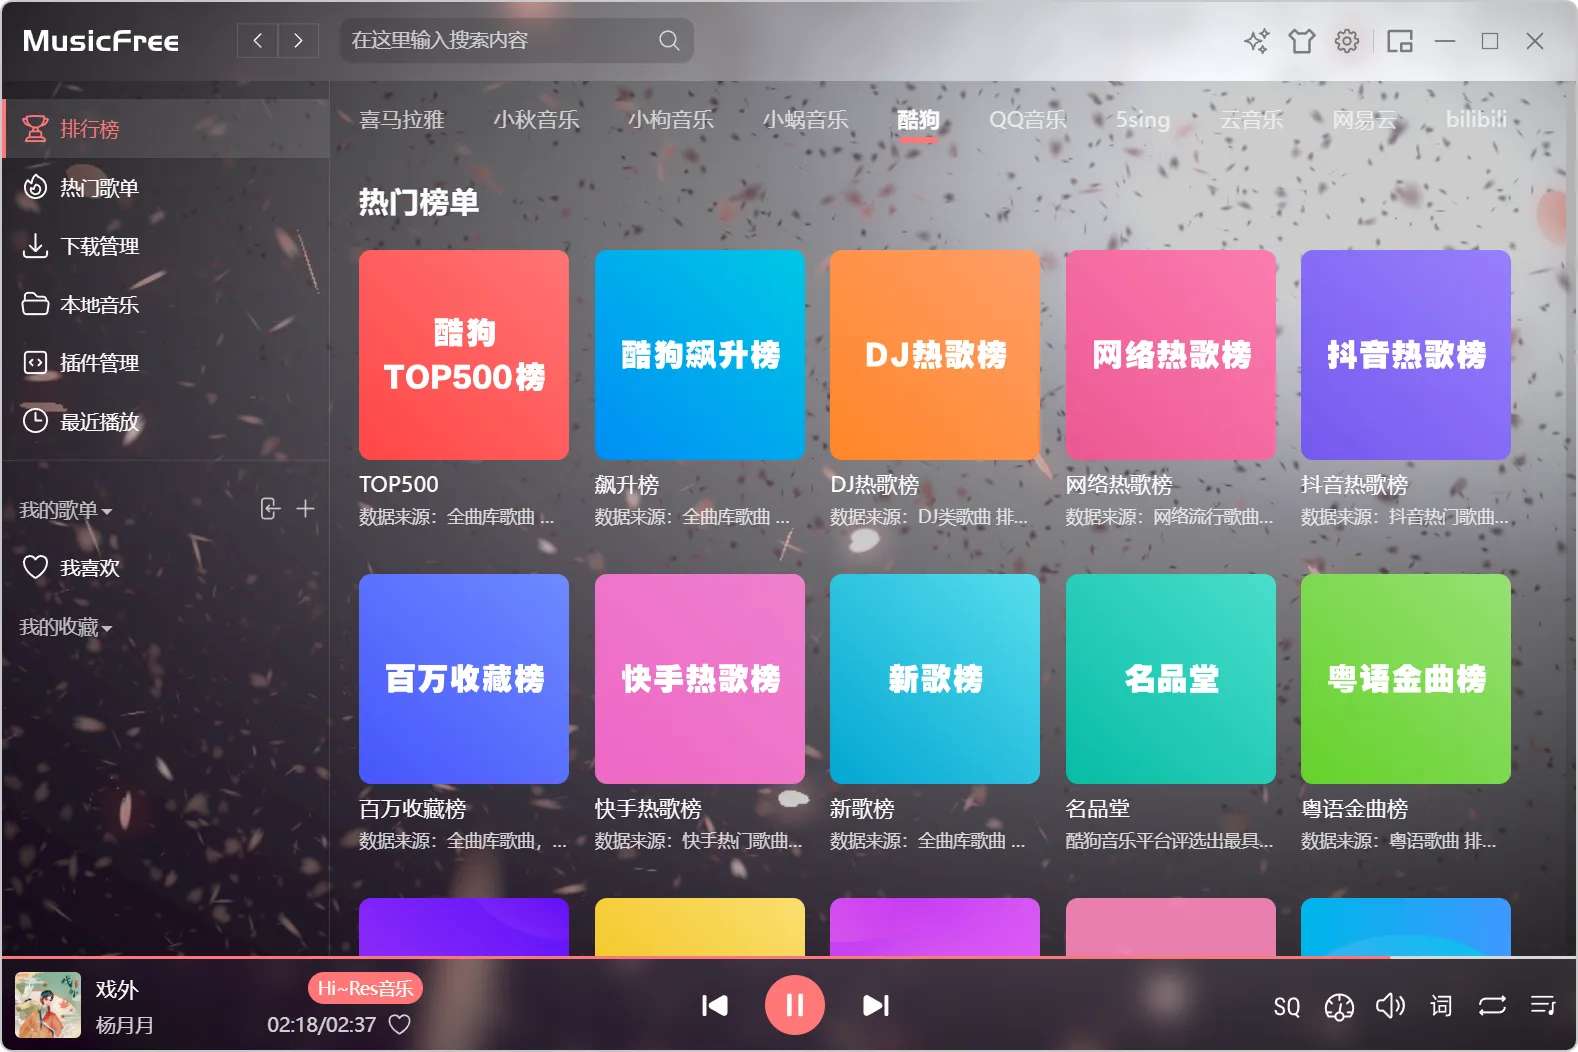Click MusicFree logo
The height and width of the screenshot is (1052, 1578).
pyautogui.click(x=101, y=41)
